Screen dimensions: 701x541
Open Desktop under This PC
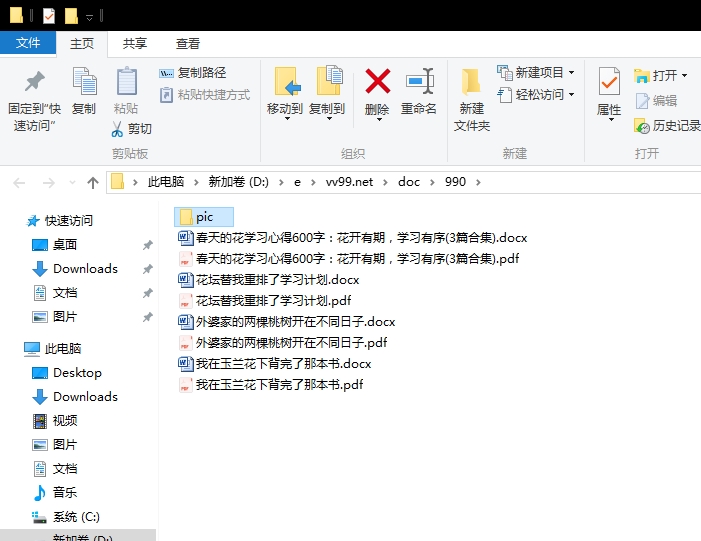pyautogui.click(x=67, y=373)
